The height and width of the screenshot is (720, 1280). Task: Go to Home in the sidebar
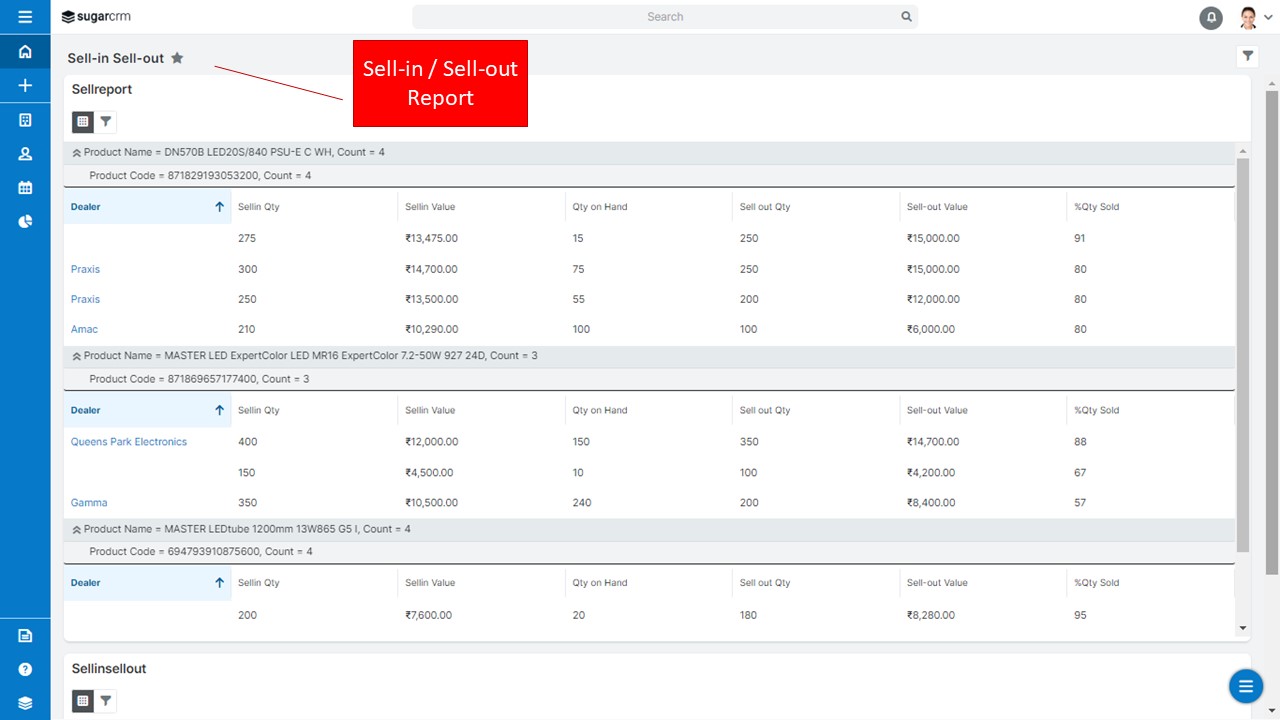(25, 52)
